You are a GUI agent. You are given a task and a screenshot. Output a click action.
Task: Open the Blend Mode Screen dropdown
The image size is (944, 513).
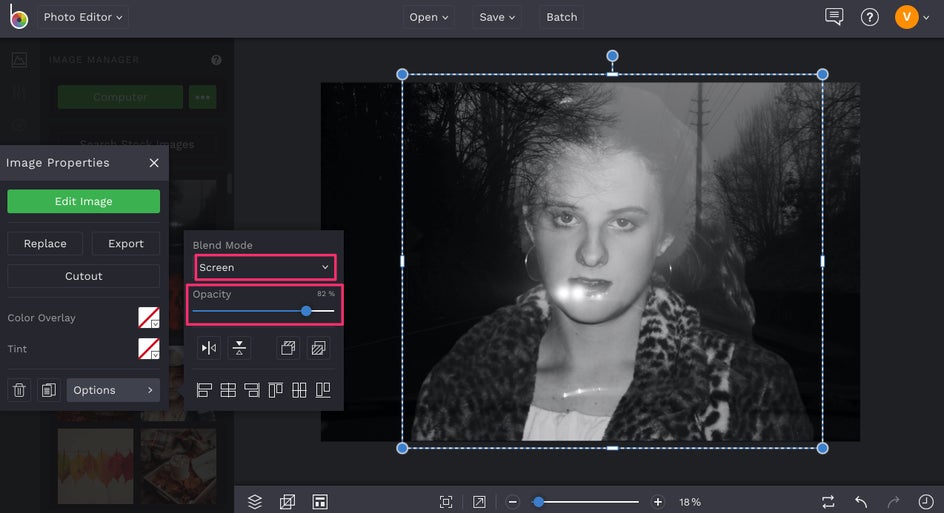[265, 267]
